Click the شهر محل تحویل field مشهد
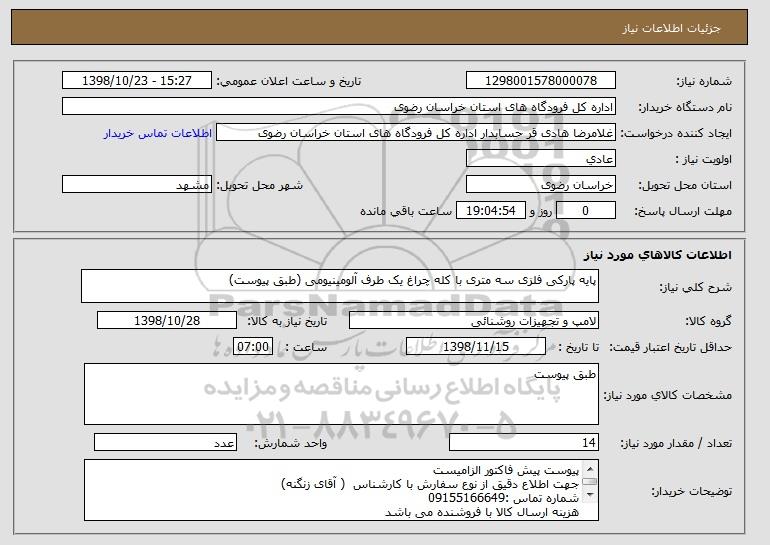The width and height of the screenshot is (770, 545). click(x=137, y=185)
